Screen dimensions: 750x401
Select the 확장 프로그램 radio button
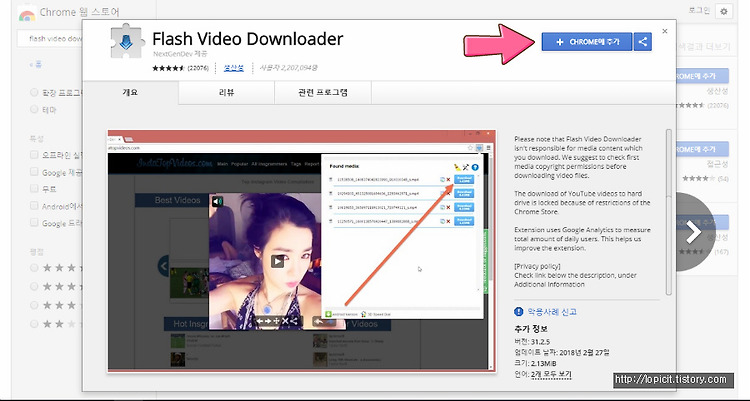point(34,92)
